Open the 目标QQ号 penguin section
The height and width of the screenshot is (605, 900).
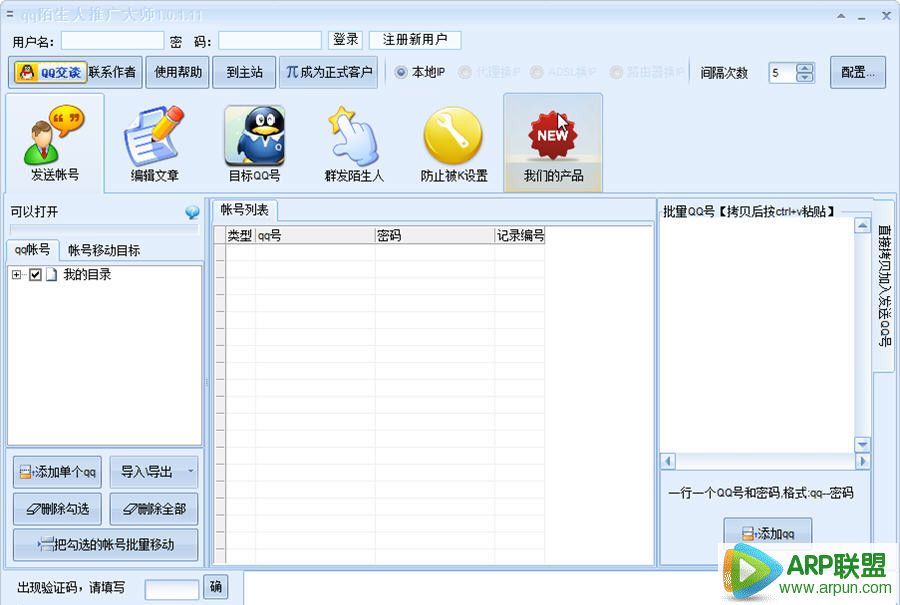254,142
